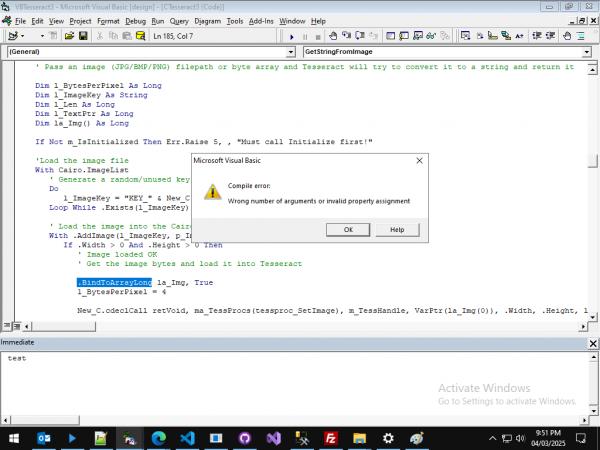Open the GetStringFromImage procedure dropdown

tap(587, 52)
